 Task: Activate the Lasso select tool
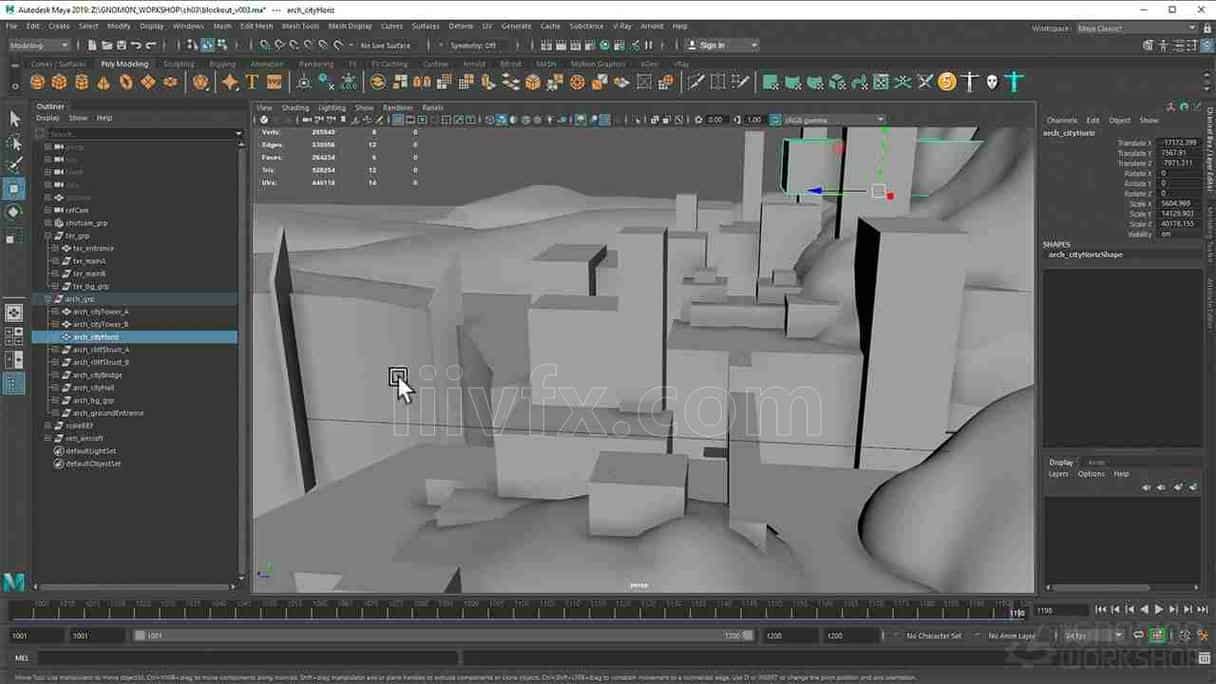(x=14, y=143)
